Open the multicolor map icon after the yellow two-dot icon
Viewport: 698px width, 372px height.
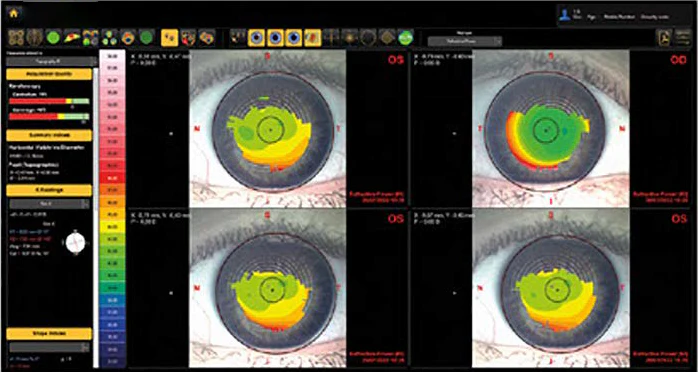(188, 38)
